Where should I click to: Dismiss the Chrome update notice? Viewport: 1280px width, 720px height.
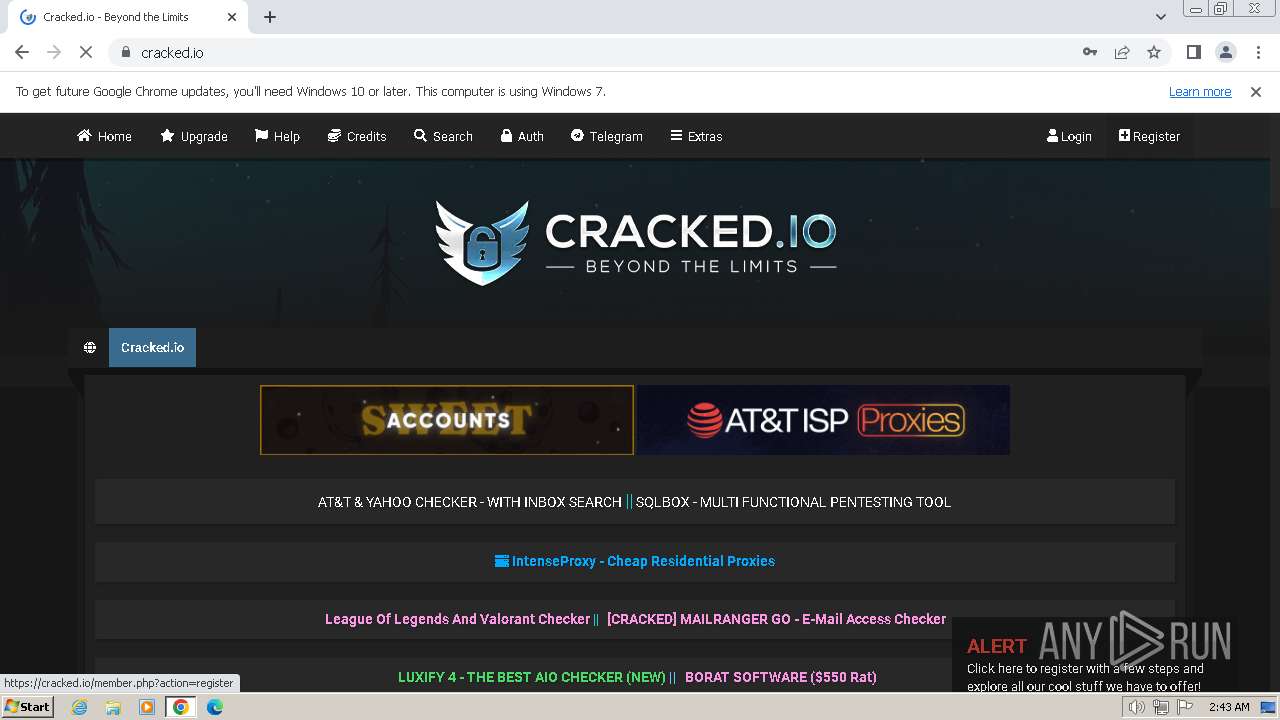[1256, 91]
